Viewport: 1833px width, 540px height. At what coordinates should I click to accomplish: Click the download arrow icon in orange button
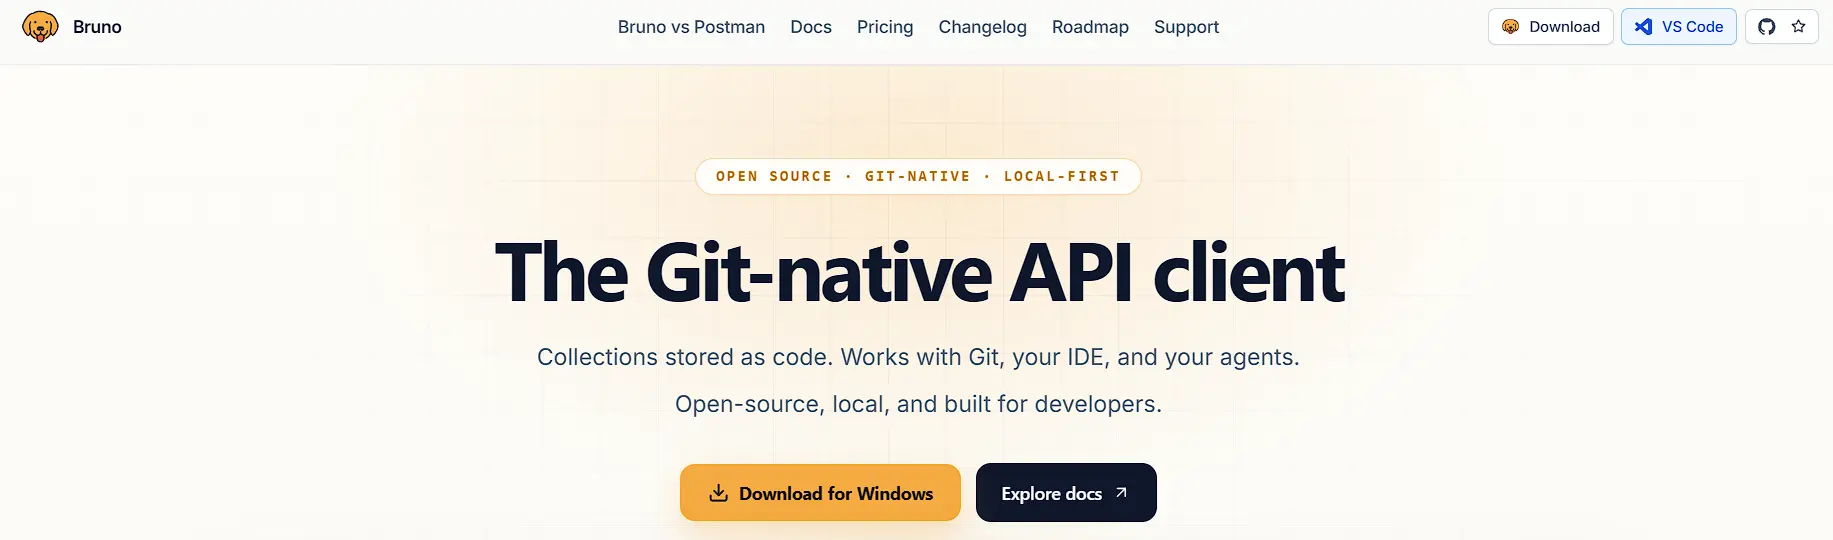coord(718,493)
